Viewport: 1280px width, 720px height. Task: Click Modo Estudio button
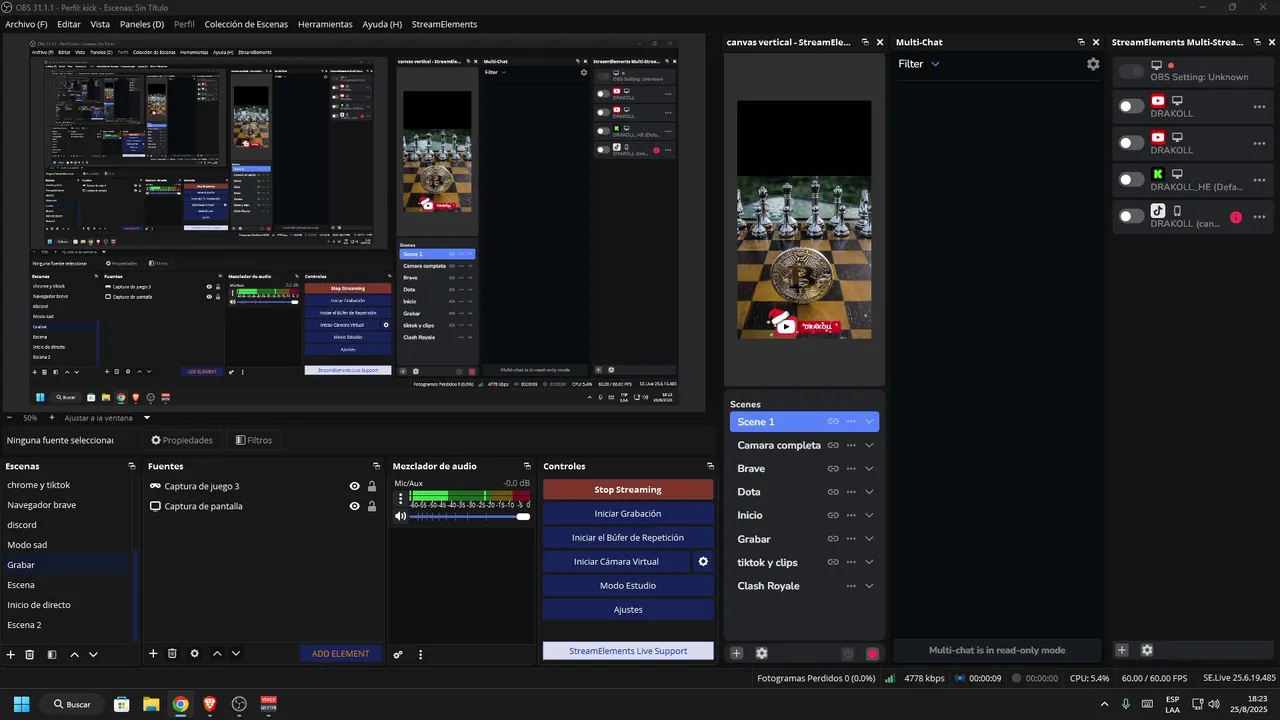click(x=628, y=585)
